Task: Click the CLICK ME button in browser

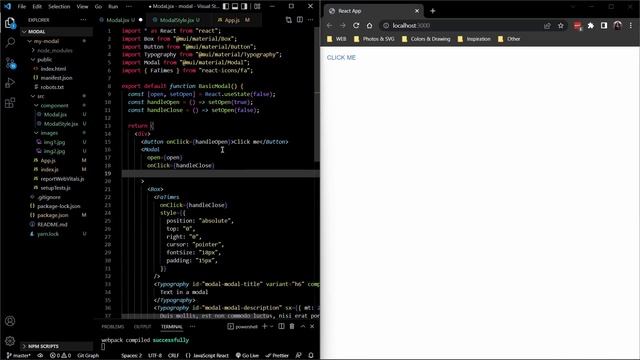Action: coord(341,58)
